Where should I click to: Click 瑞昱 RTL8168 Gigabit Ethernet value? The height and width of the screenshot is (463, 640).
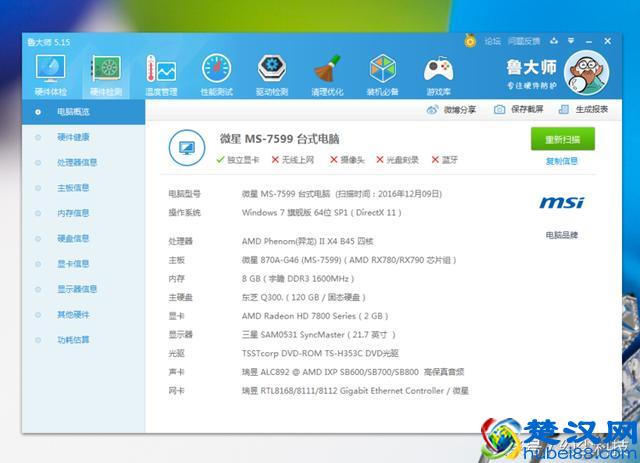coord(355,391)
